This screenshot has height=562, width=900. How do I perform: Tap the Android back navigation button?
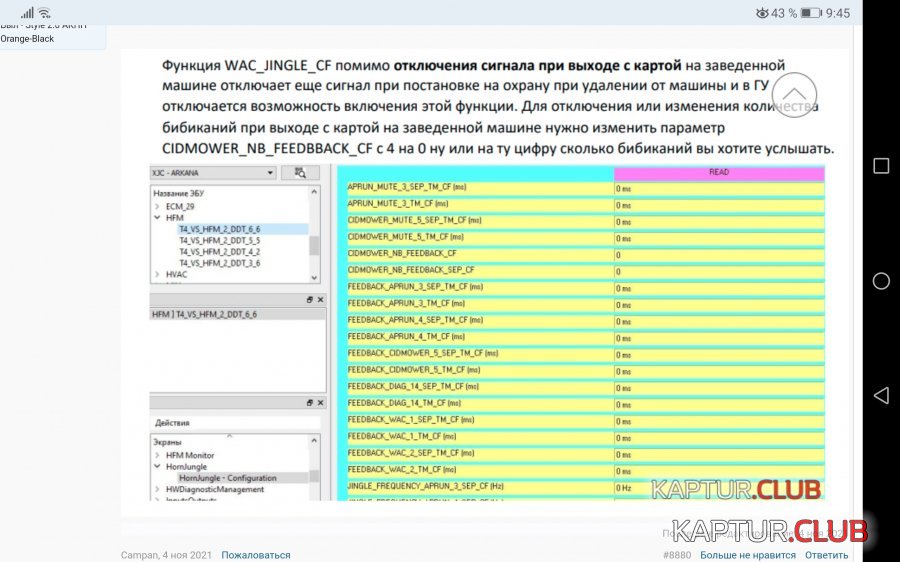881,395
